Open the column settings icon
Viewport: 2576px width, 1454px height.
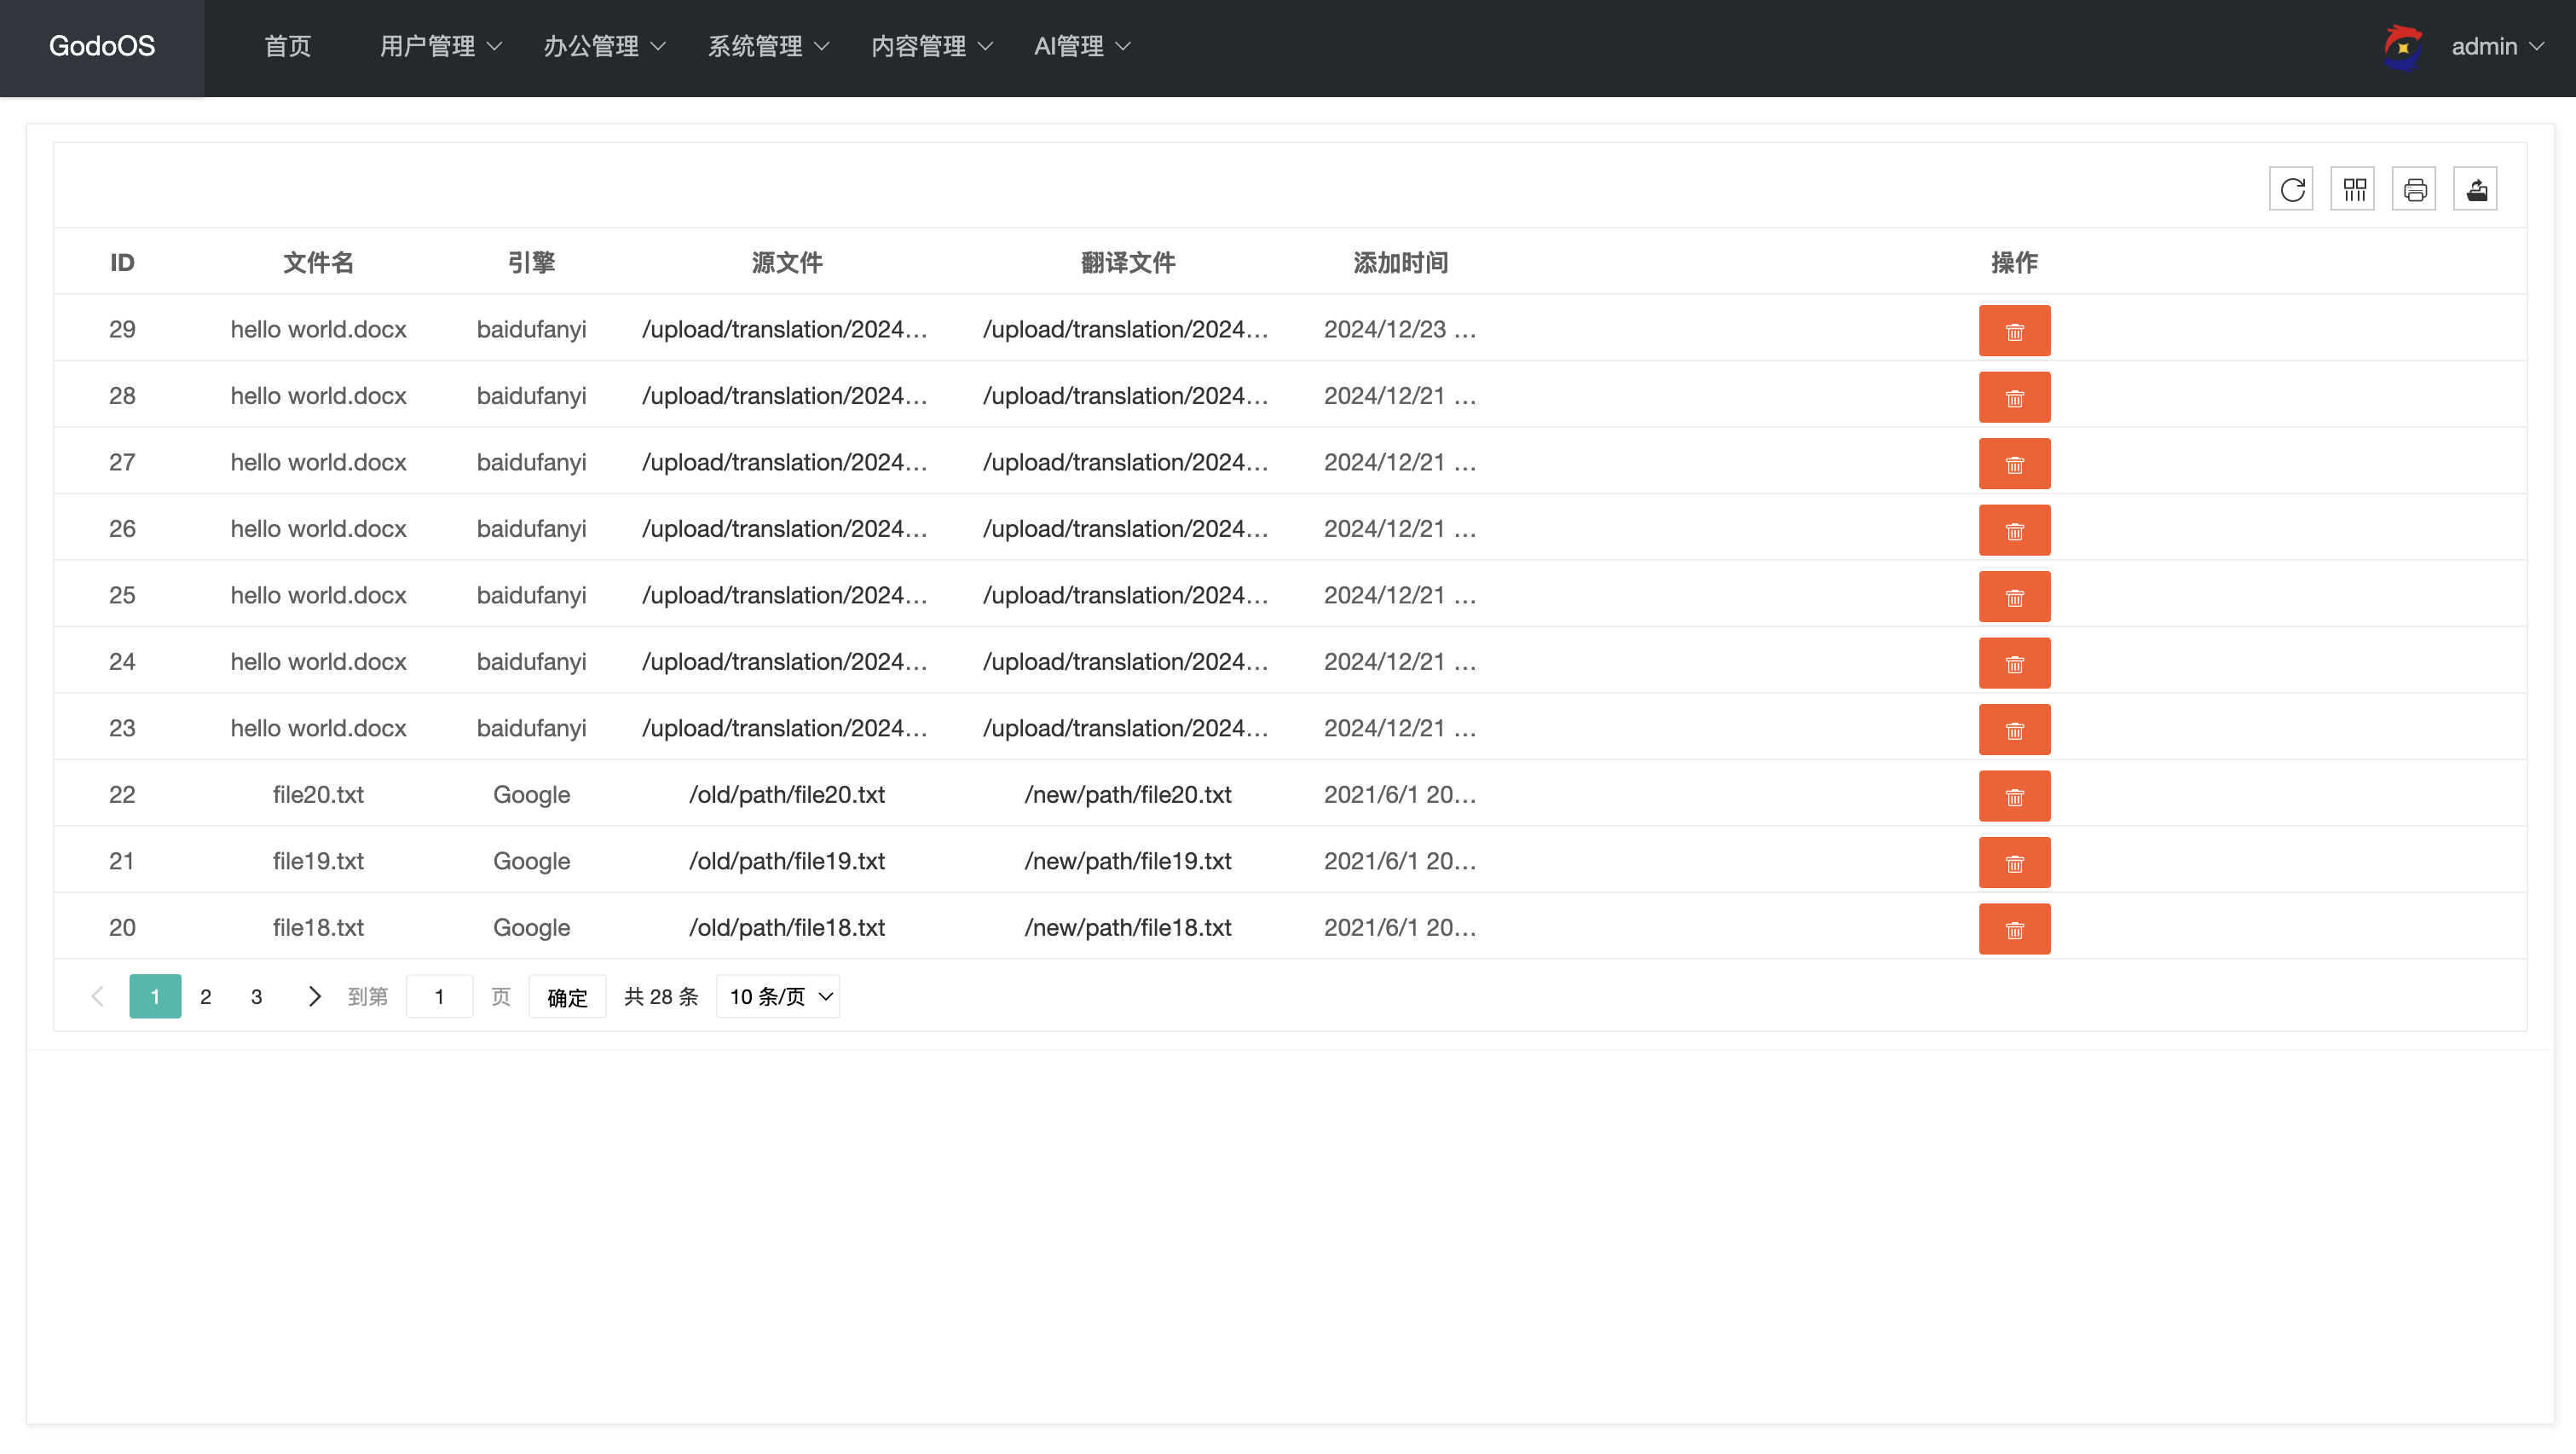(2353, 188)
